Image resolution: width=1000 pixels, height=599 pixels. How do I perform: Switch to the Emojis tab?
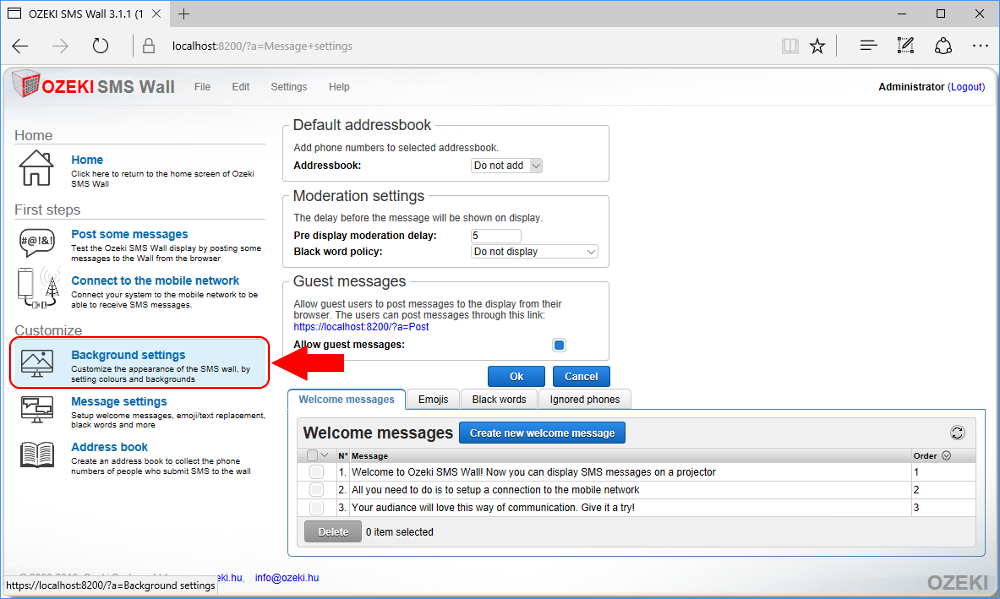tap(433, 399)
